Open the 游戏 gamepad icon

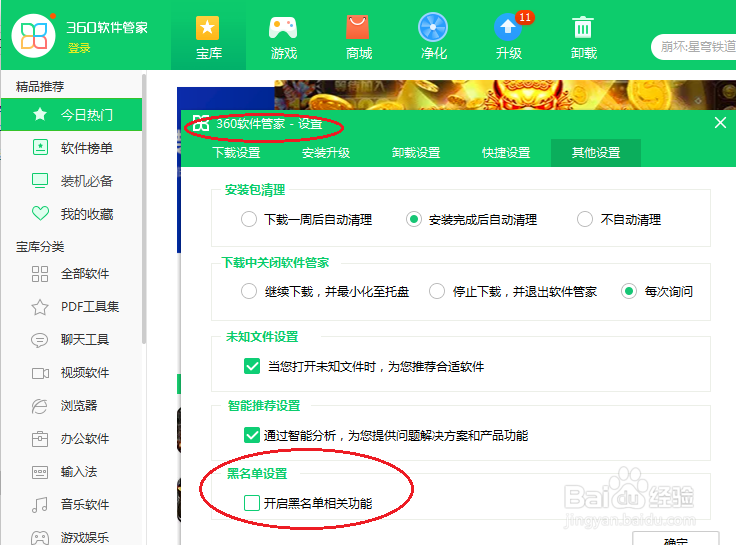point(283,28)
